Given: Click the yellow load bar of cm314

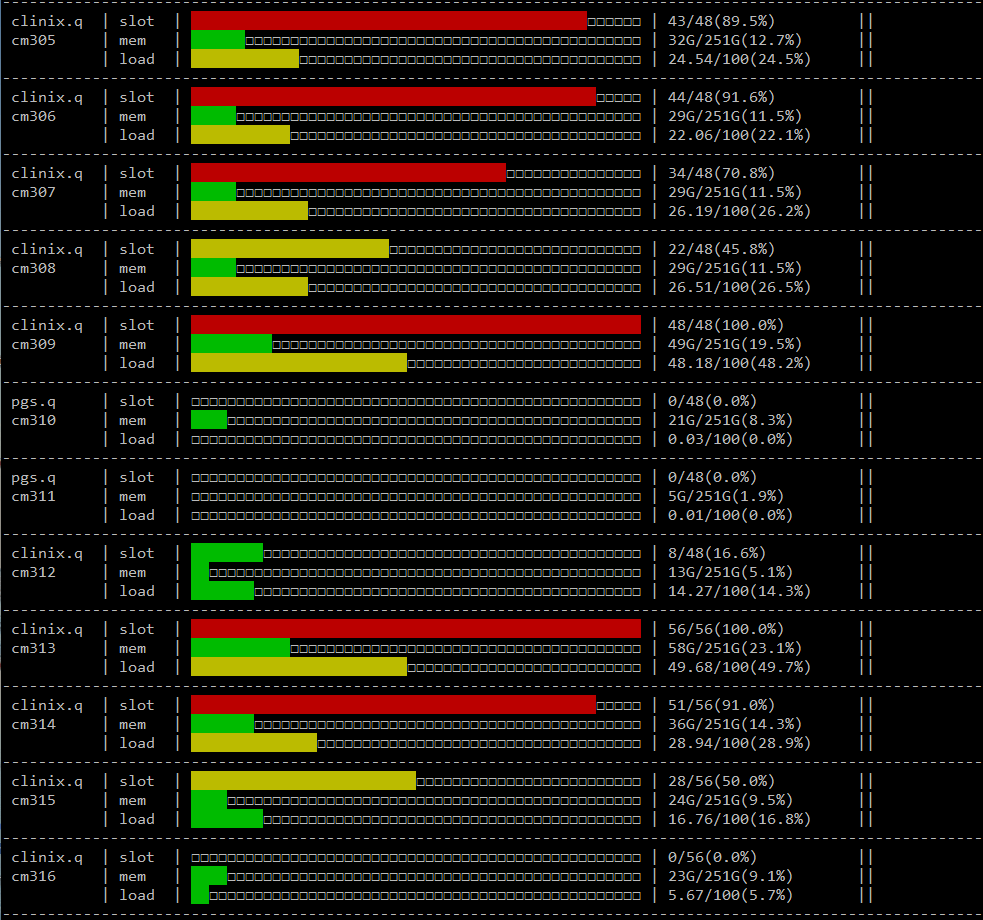Looking at the screenshot, I should point(250,743).
